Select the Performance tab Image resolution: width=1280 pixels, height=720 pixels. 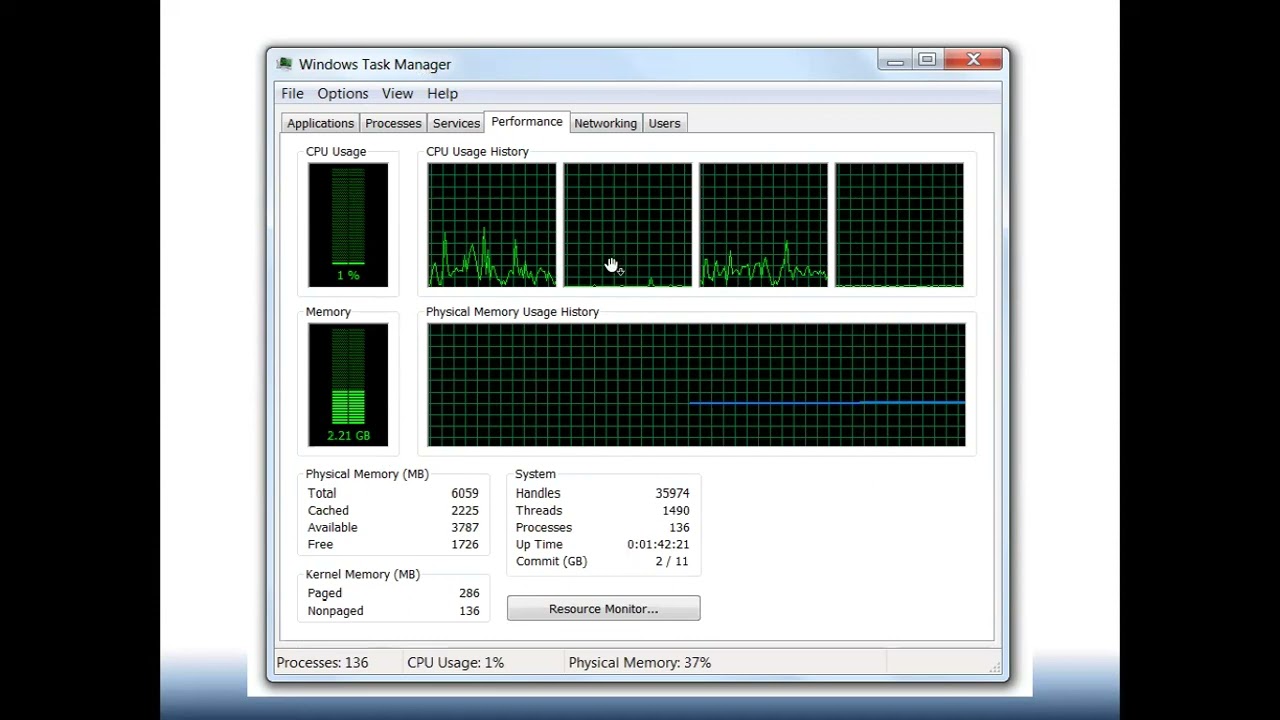[527, 121]
